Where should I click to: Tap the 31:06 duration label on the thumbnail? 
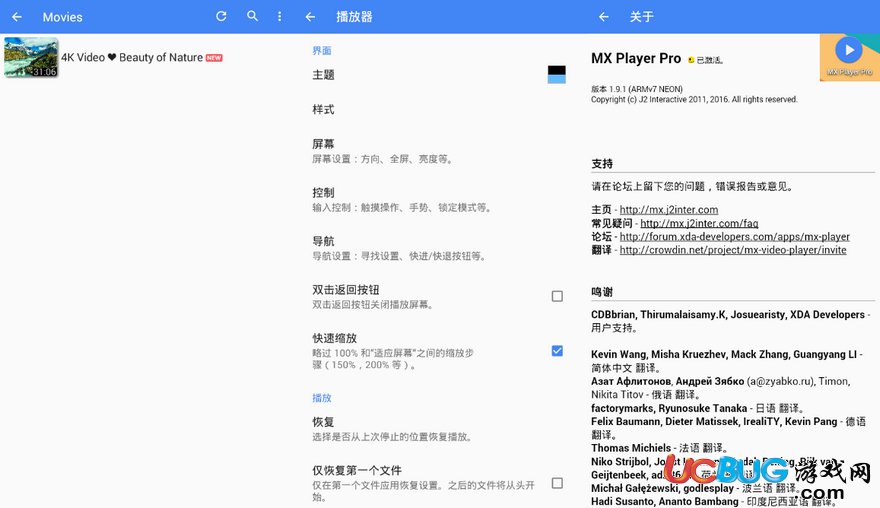click(x=44, y=72)
